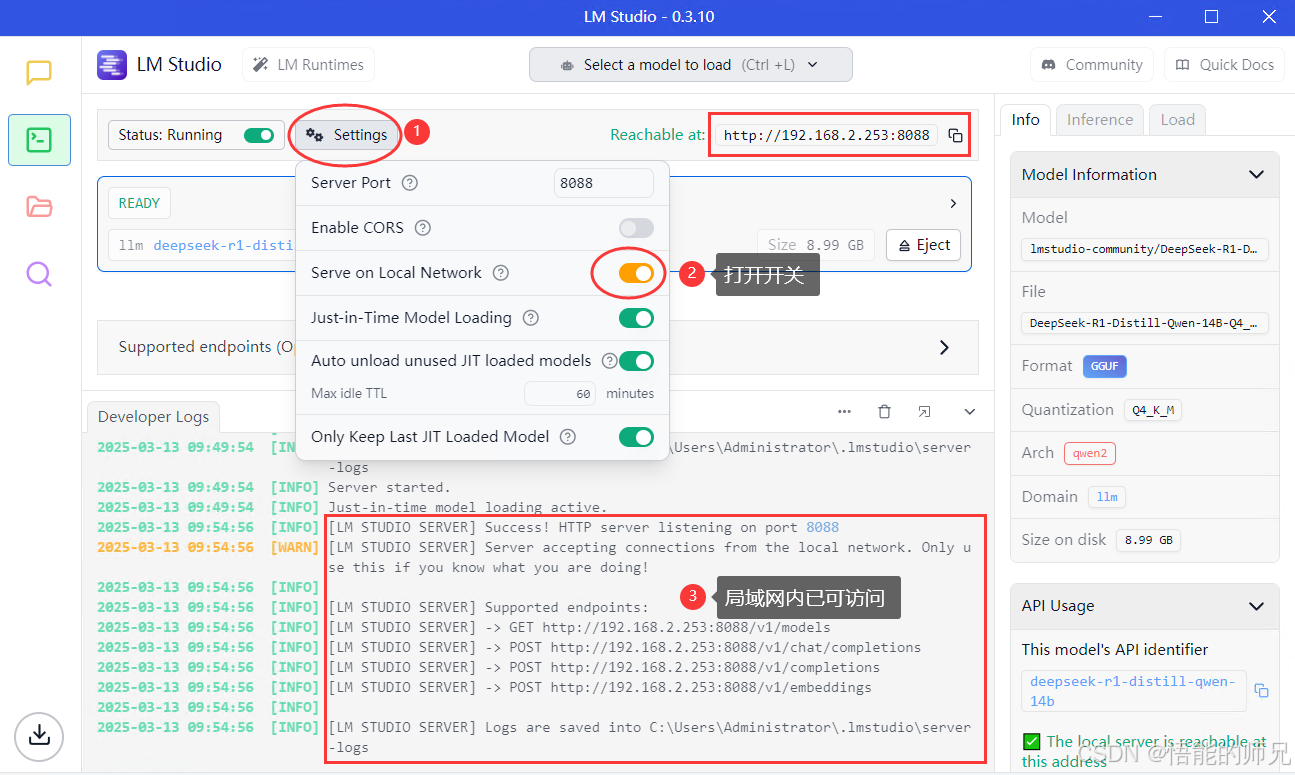Open the Community Discord link
1295x775 pixels.
(x=1091, y=65)
